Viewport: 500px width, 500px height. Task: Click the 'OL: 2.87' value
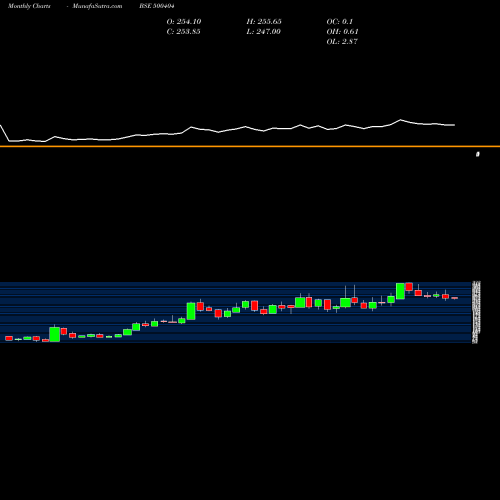342,42
